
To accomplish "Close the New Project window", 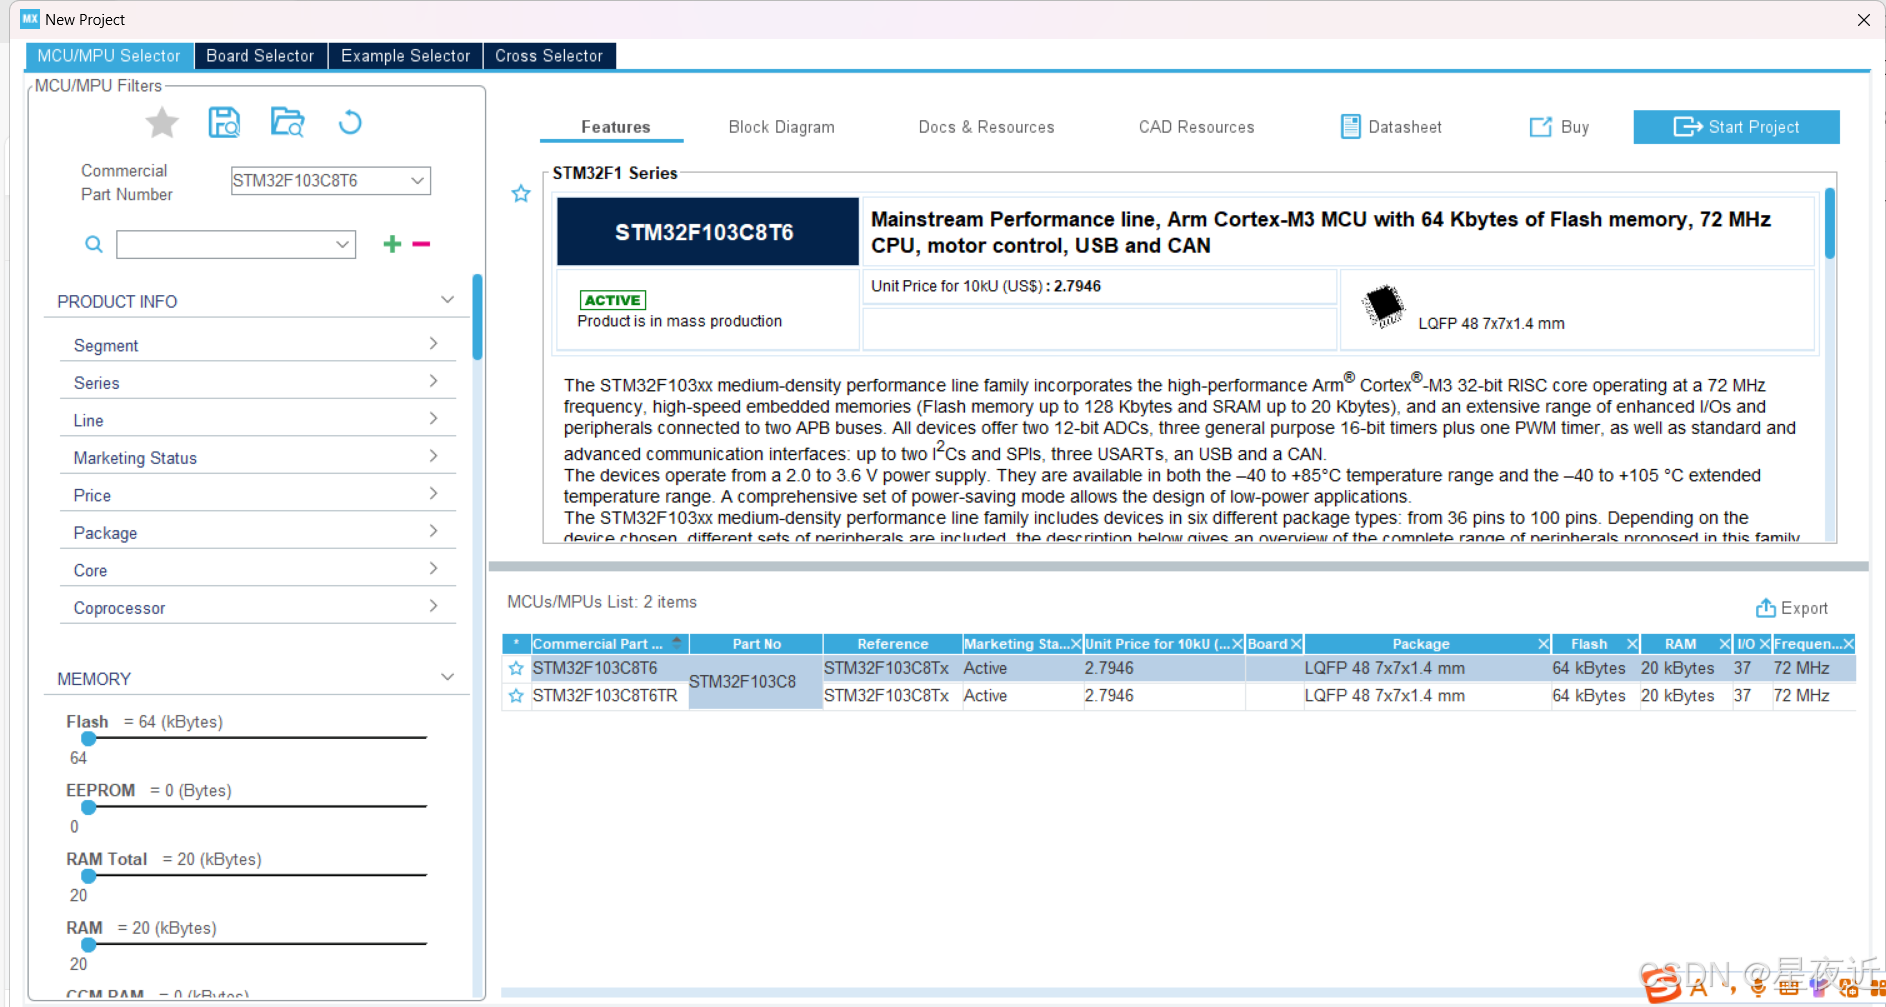I will coord(1864,20).
